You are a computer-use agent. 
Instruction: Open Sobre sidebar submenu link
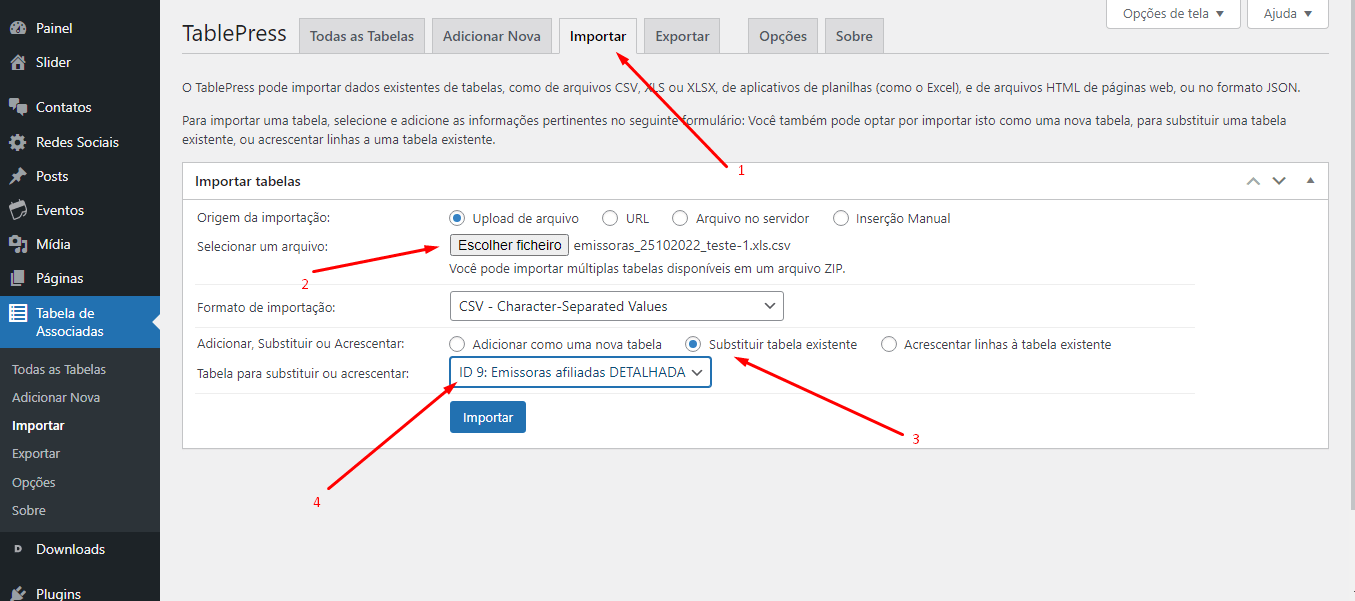pyautogui.click(x=29, y=510)
